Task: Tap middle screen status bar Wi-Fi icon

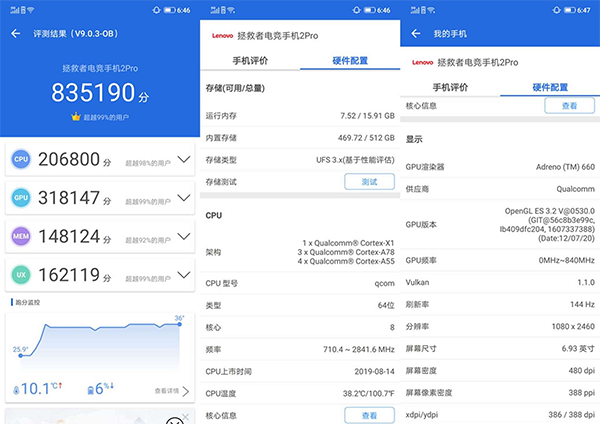Action: coord(232,10)
